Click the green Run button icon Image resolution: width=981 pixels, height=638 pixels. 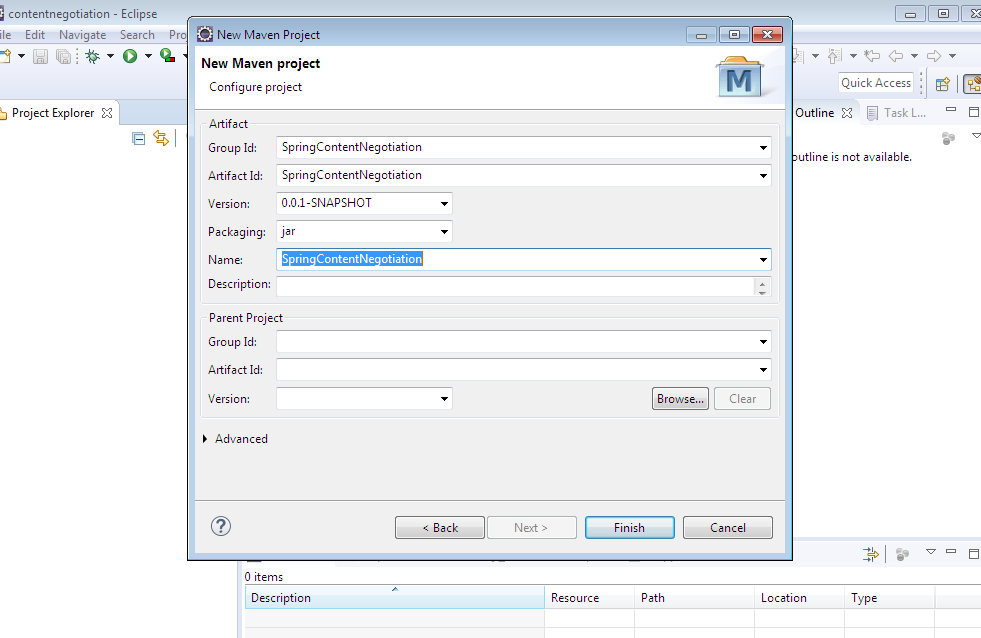point(130,57)
